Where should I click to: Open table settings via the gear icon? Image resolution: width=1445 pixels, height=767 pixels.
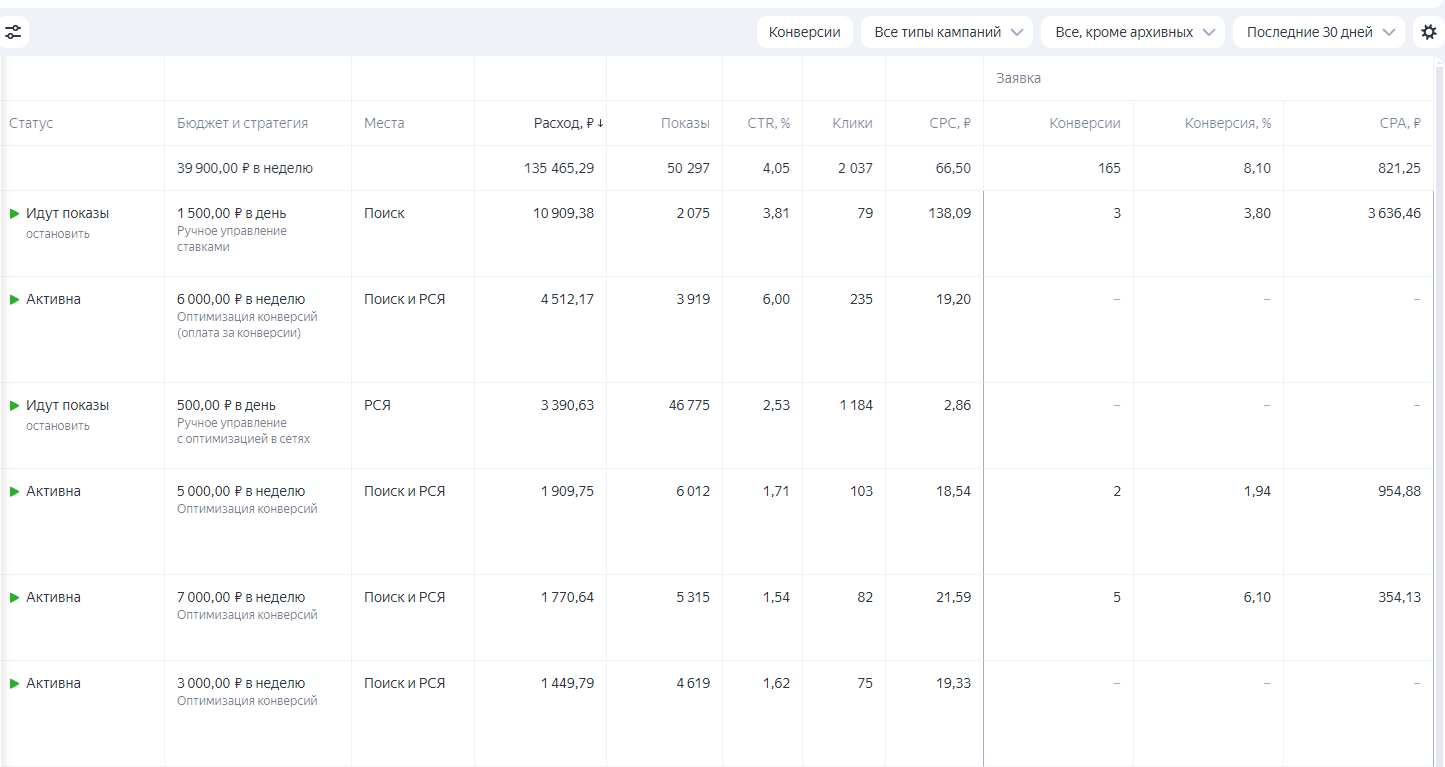pyautogui.click(x=1429, y=32)
